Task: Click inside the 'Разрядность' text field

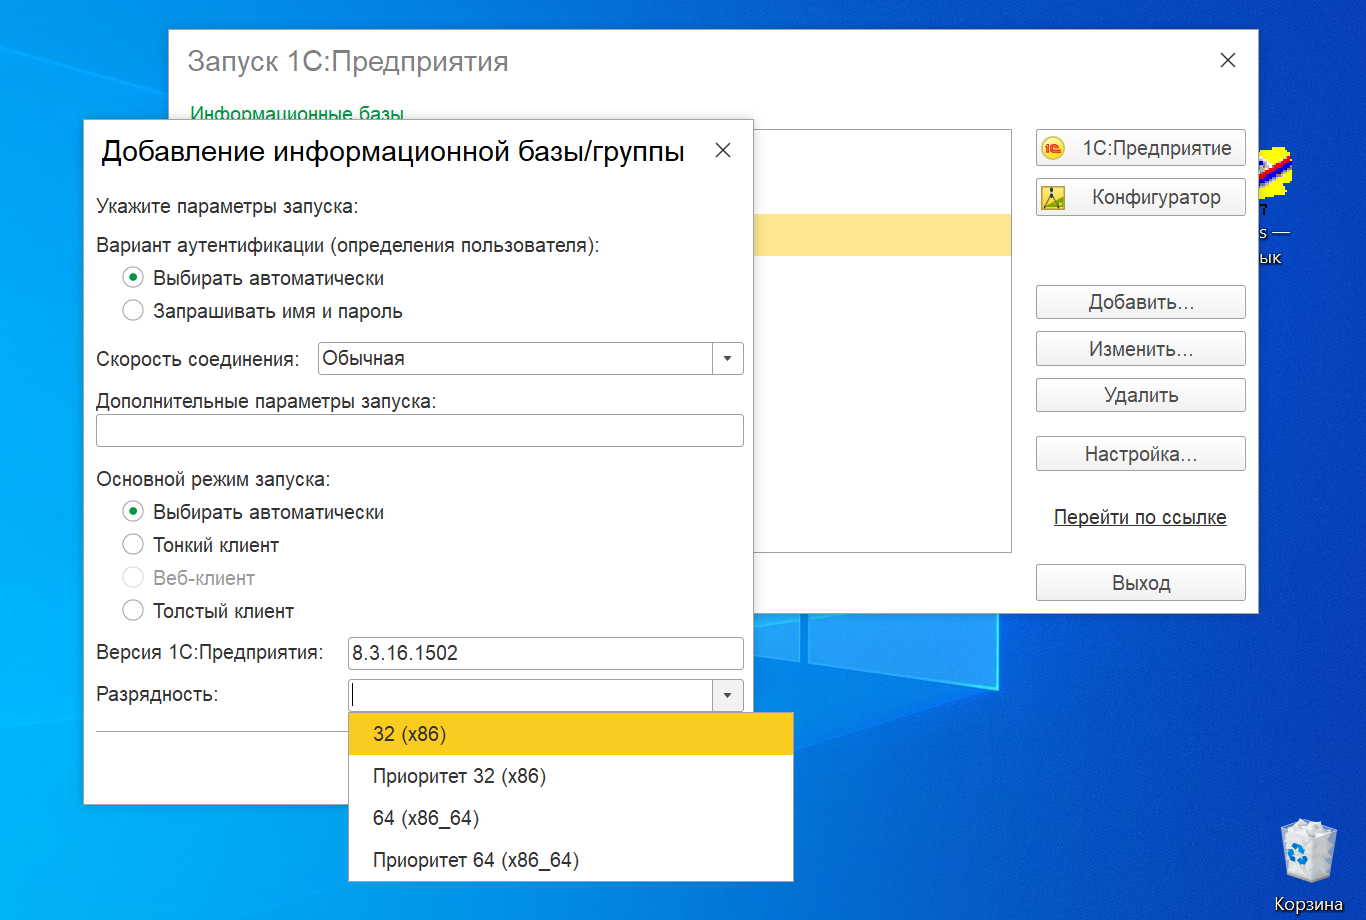Action: pos(530,695)
